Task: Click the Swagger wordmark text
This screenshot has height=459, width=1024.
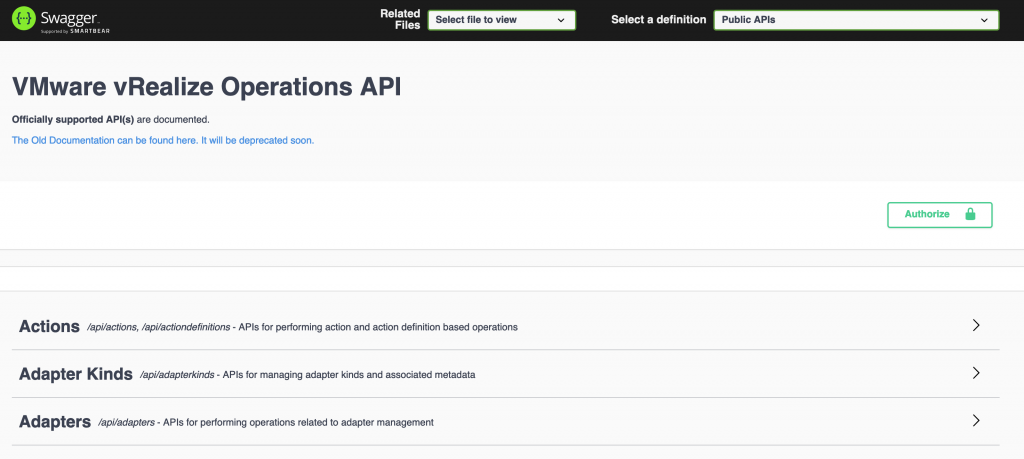Action: point(69,16)
